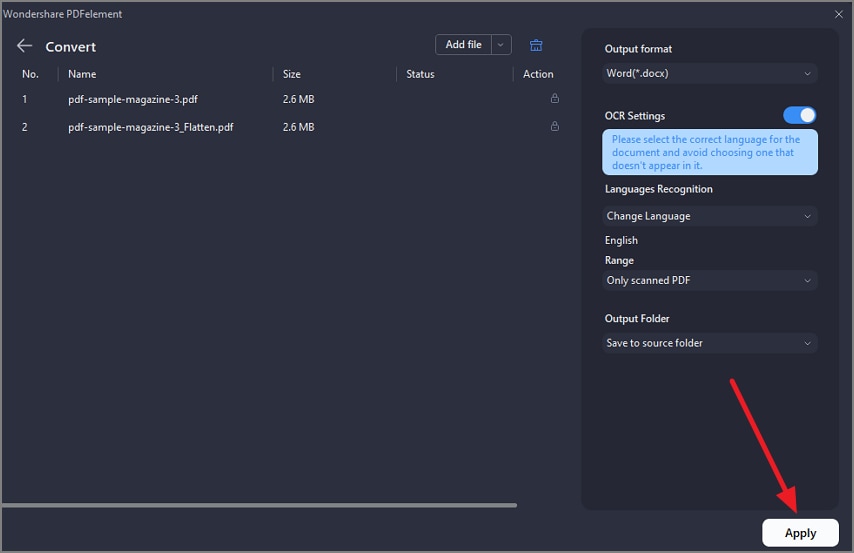Click lock icon for pdf-sample-magazine-3_Flatten.pdf row
This screenshot has height=553, width=854.
click(554, 126)
